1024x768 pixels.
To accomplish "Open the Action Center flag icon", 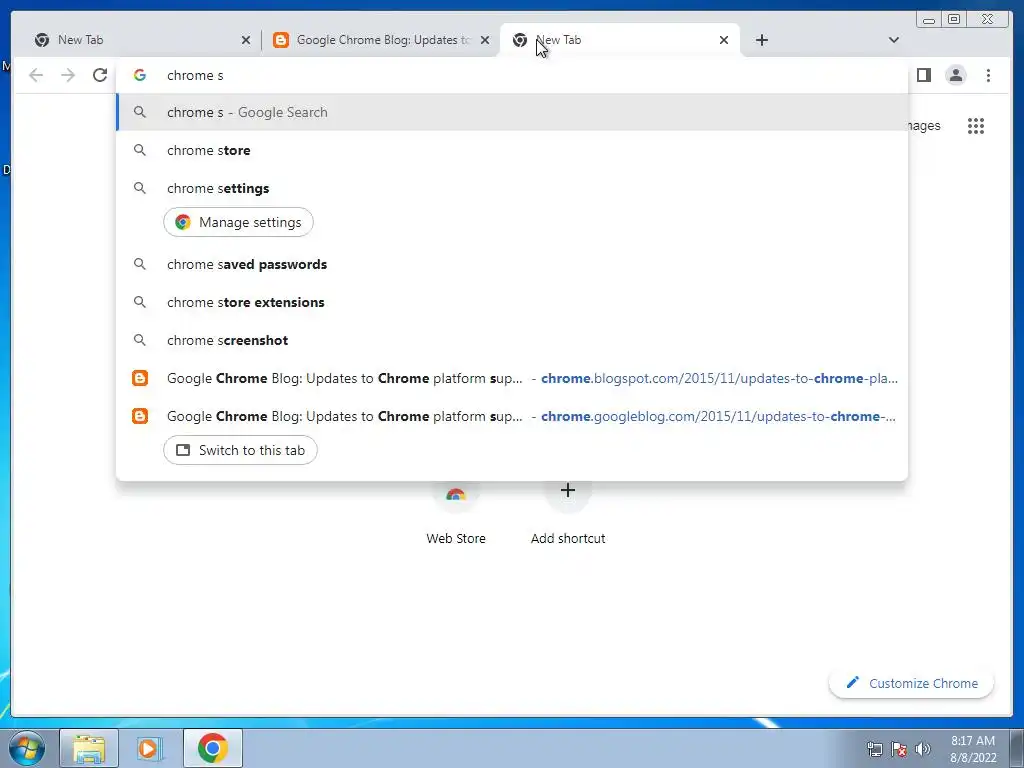I will point(899,749).
